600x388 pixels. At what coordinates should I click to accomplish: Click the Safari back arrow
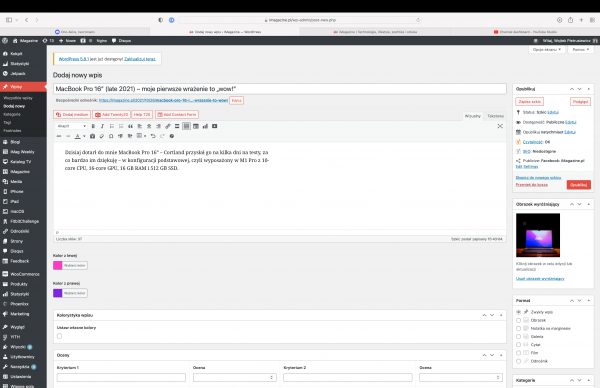(x=26, y=20)
